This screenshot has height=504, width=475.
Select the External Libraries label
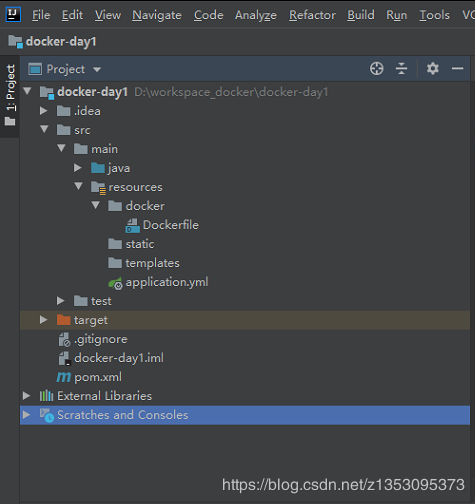click(104, 396)
